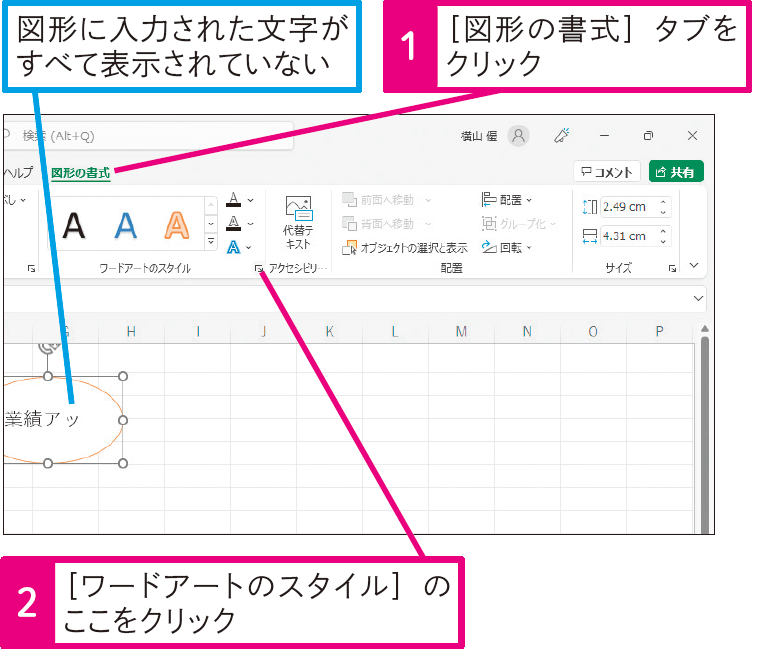Screen dimensions: 783x649
Task: Click the shape's rotation handle
Action: [x=48, y=346]
